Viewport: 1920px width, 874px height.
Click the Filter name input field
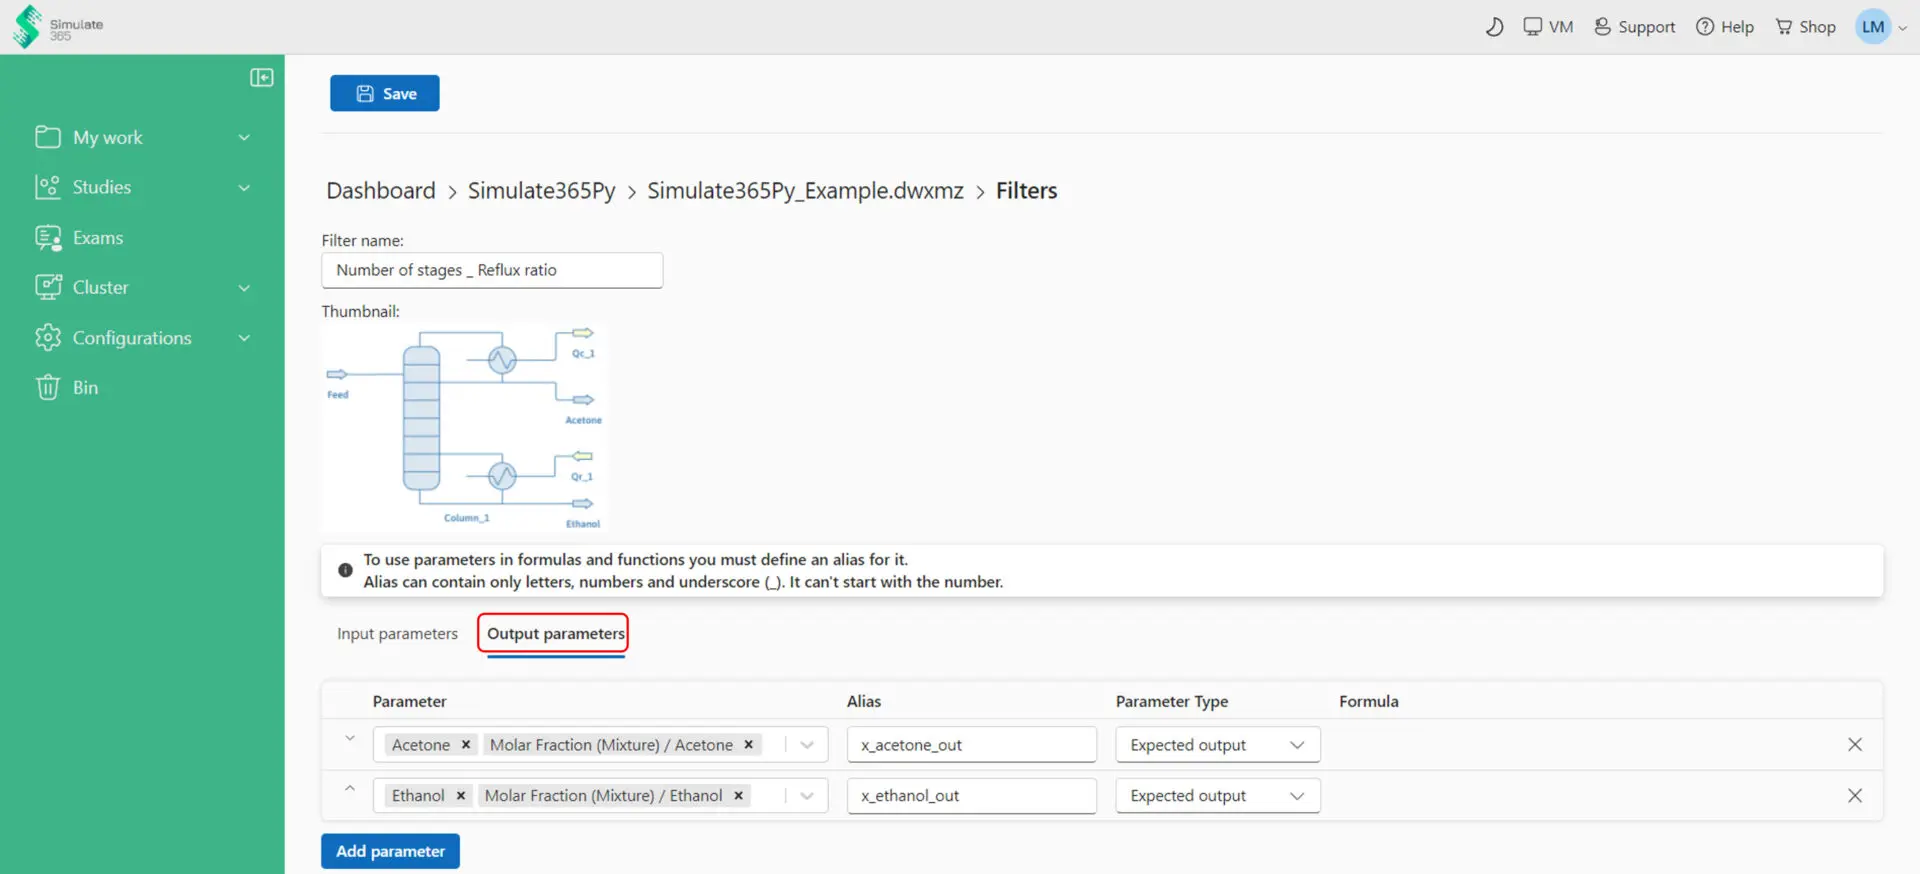pyautogui.click(x=492, y=270)
